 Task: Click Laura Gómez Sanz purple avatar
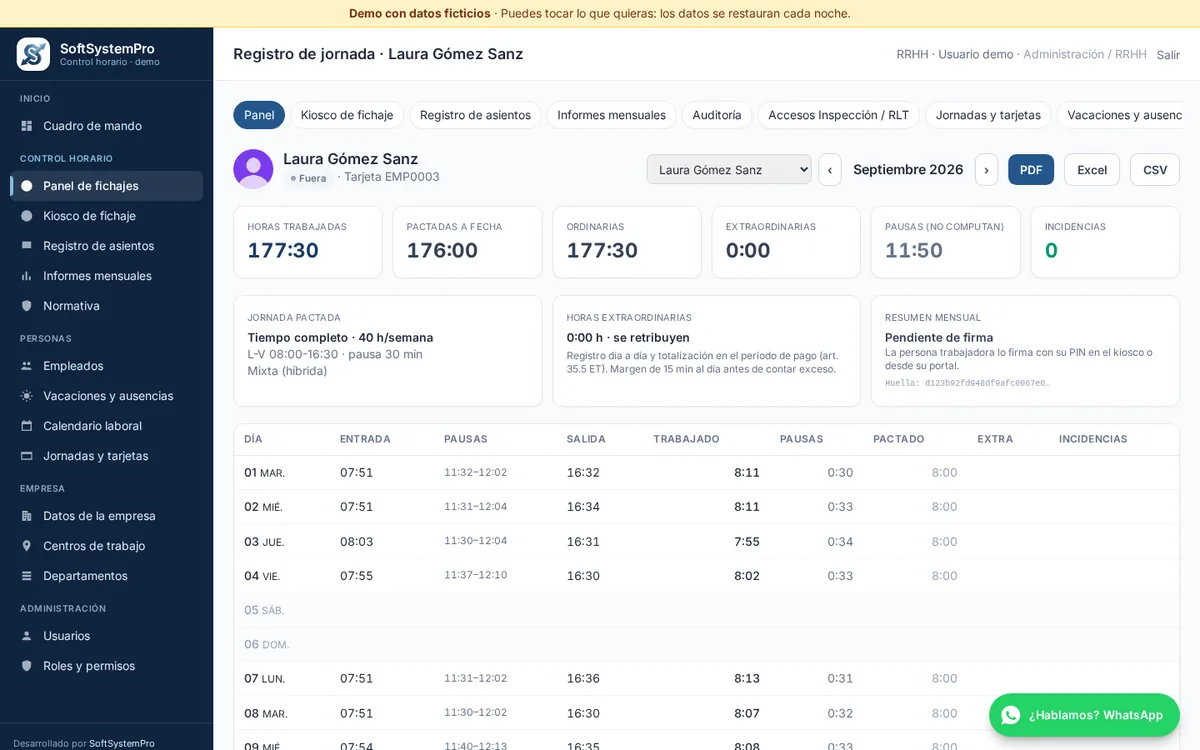pos(253,169)
